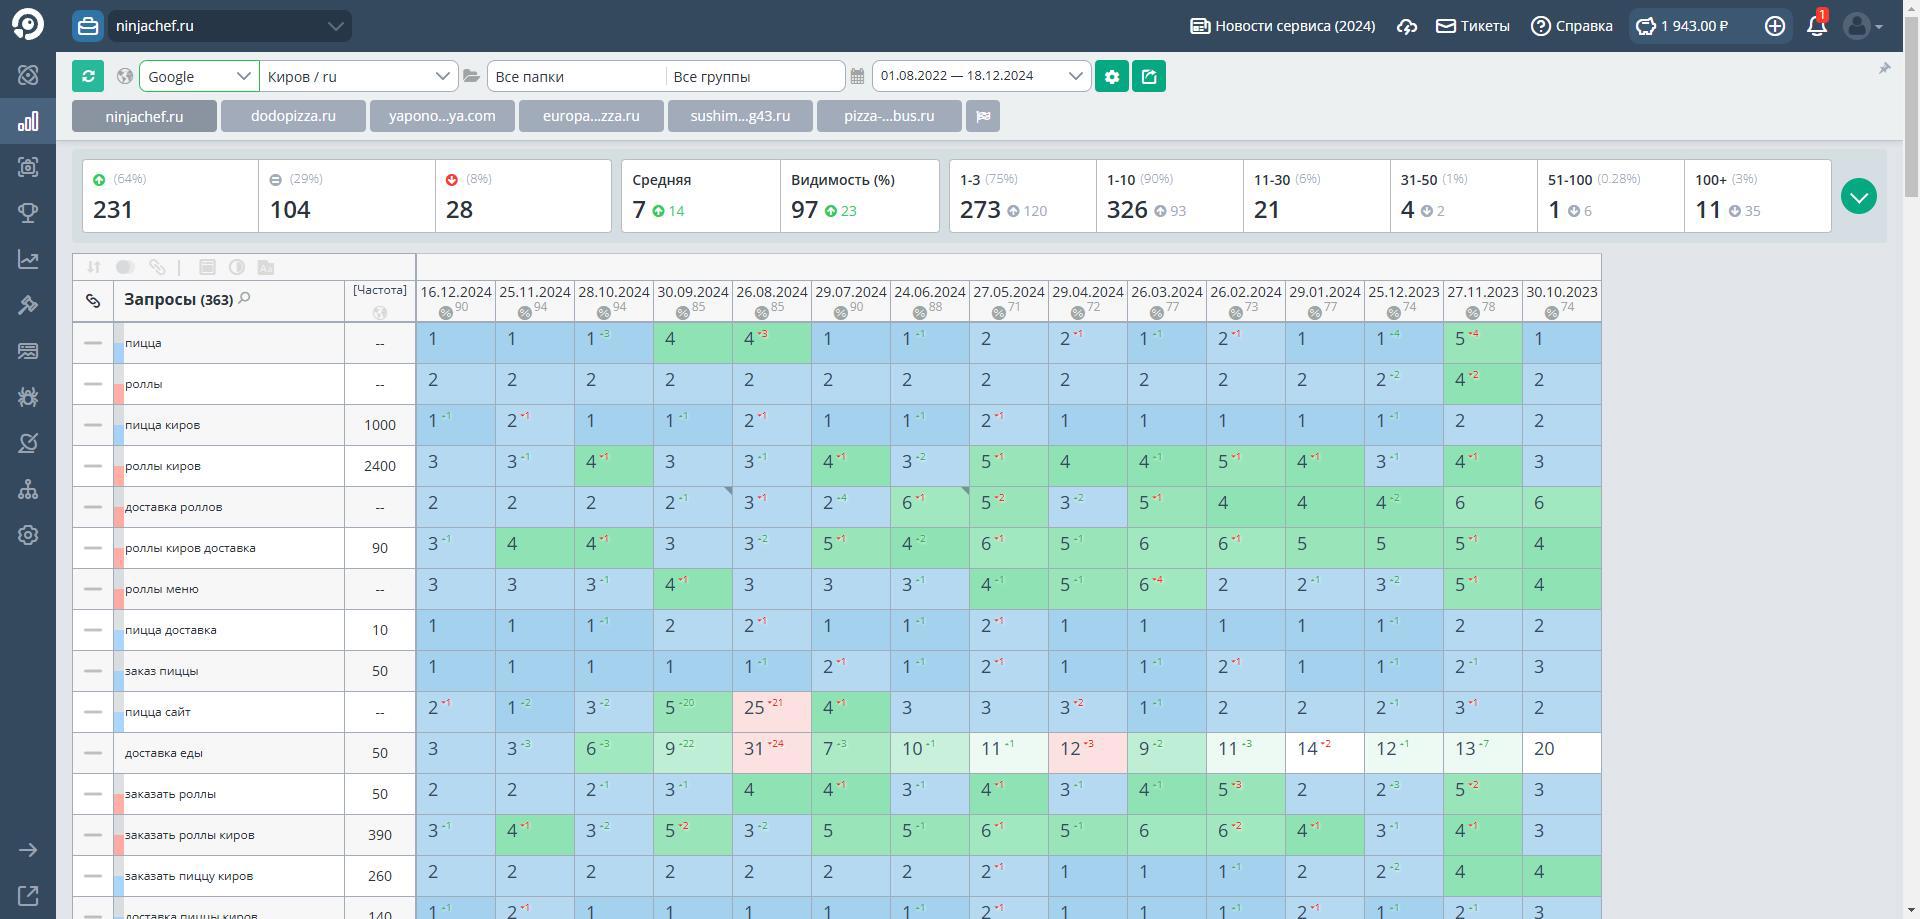
Task: Open the trophy competitors sidebar icon
Action: tap(28, 213)
